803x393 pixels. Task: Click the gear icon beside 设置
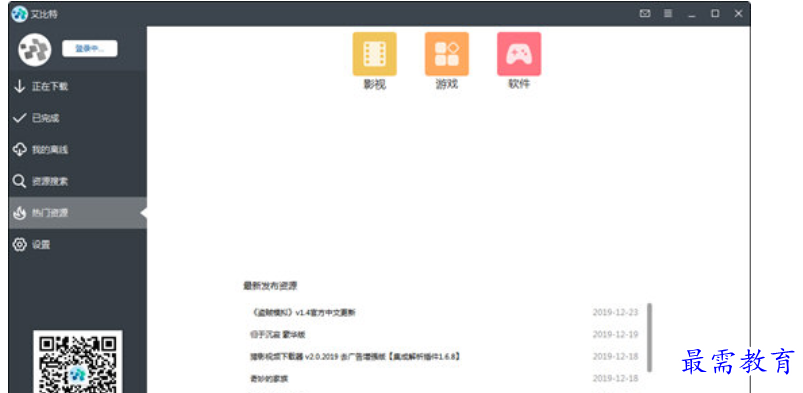tap(19, 245)
